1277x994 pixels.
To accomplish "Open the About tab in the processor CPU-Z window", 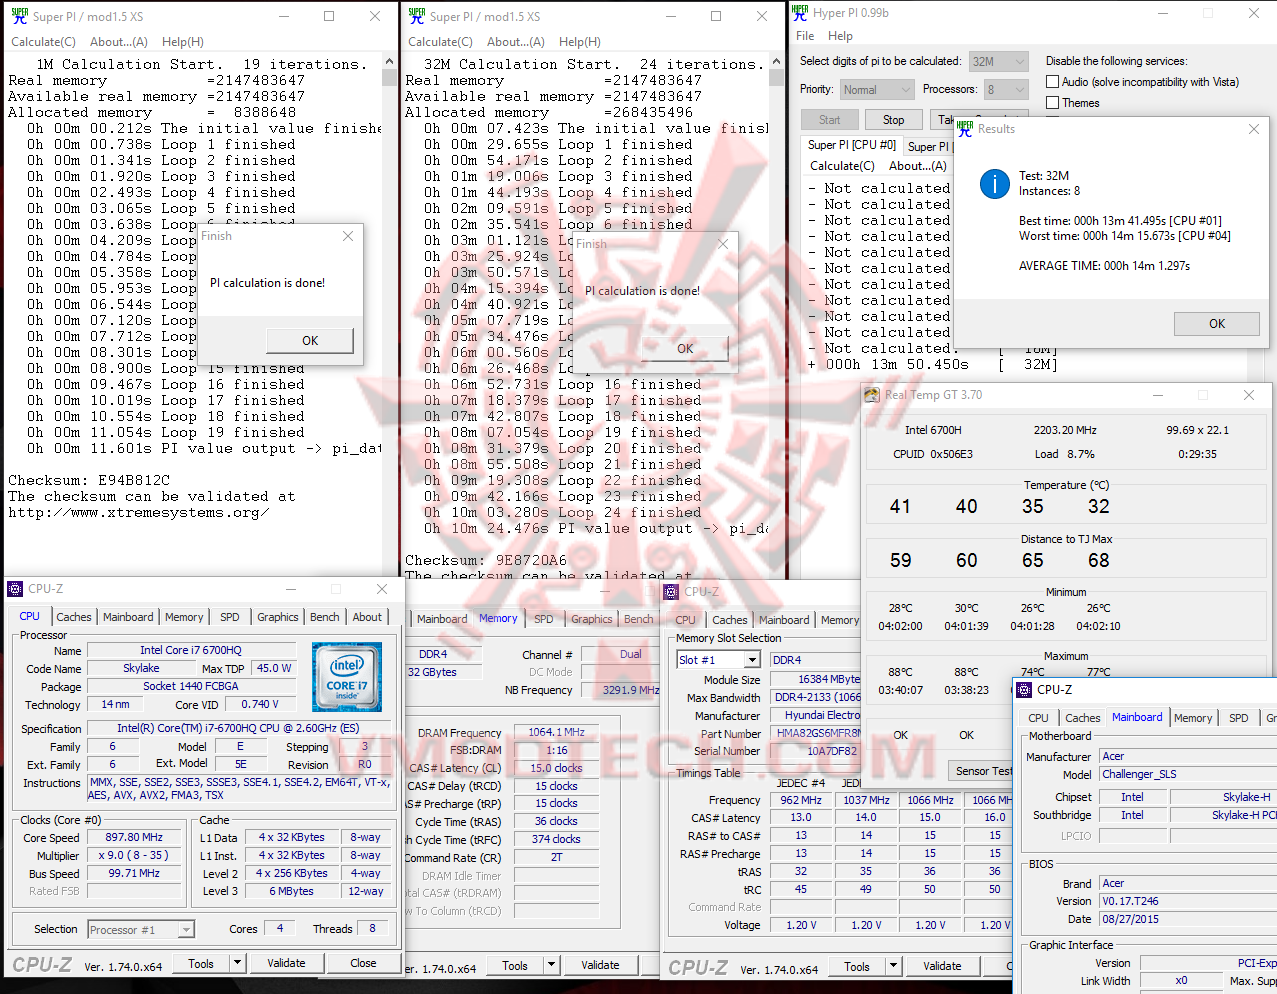I will (367, 617).
